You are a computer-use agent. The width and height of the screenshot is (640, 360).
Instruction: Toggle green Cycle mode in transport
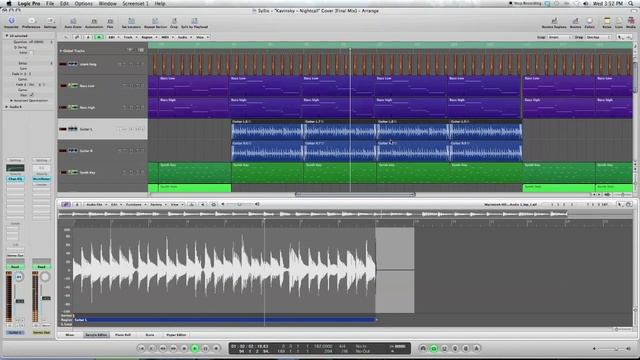(433, 348)
